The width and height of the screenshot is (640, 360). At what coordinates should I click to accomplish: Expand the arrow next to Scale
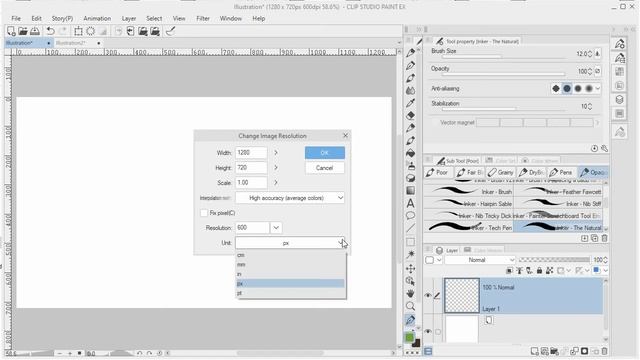276,183
